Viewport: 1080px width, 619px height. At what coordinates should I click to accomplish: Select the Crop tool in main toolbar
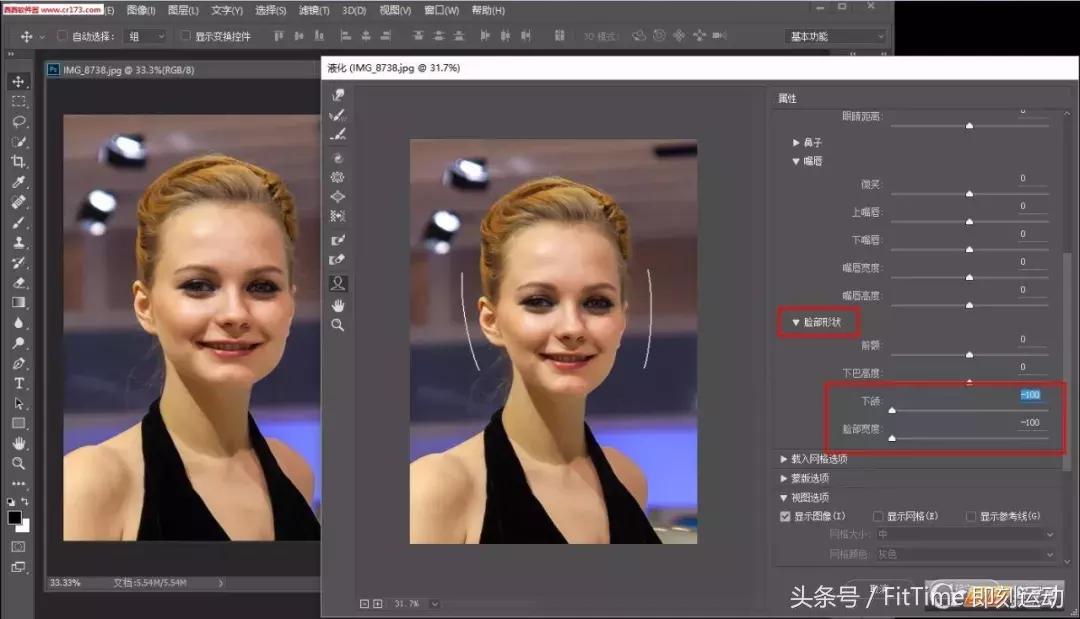18,162
